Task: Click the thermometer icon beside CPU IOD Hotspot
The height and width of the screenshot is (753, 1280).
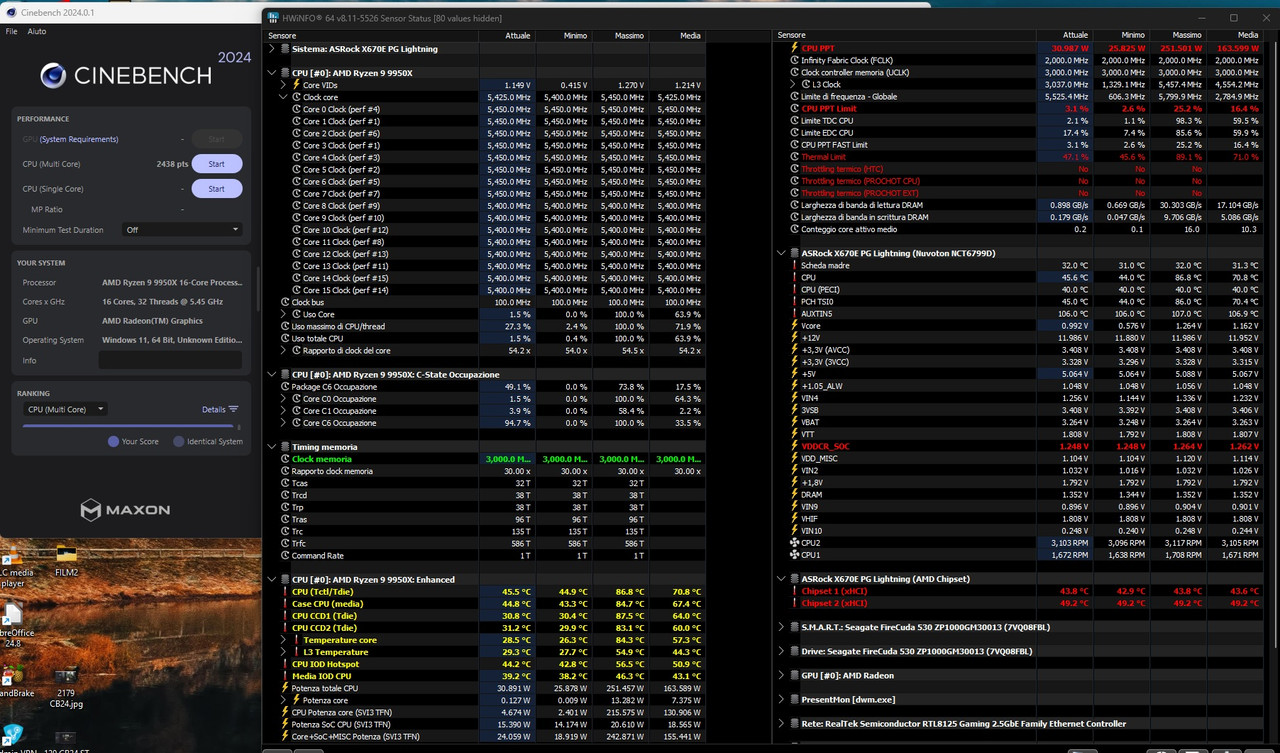Action: tap(285, 664)
